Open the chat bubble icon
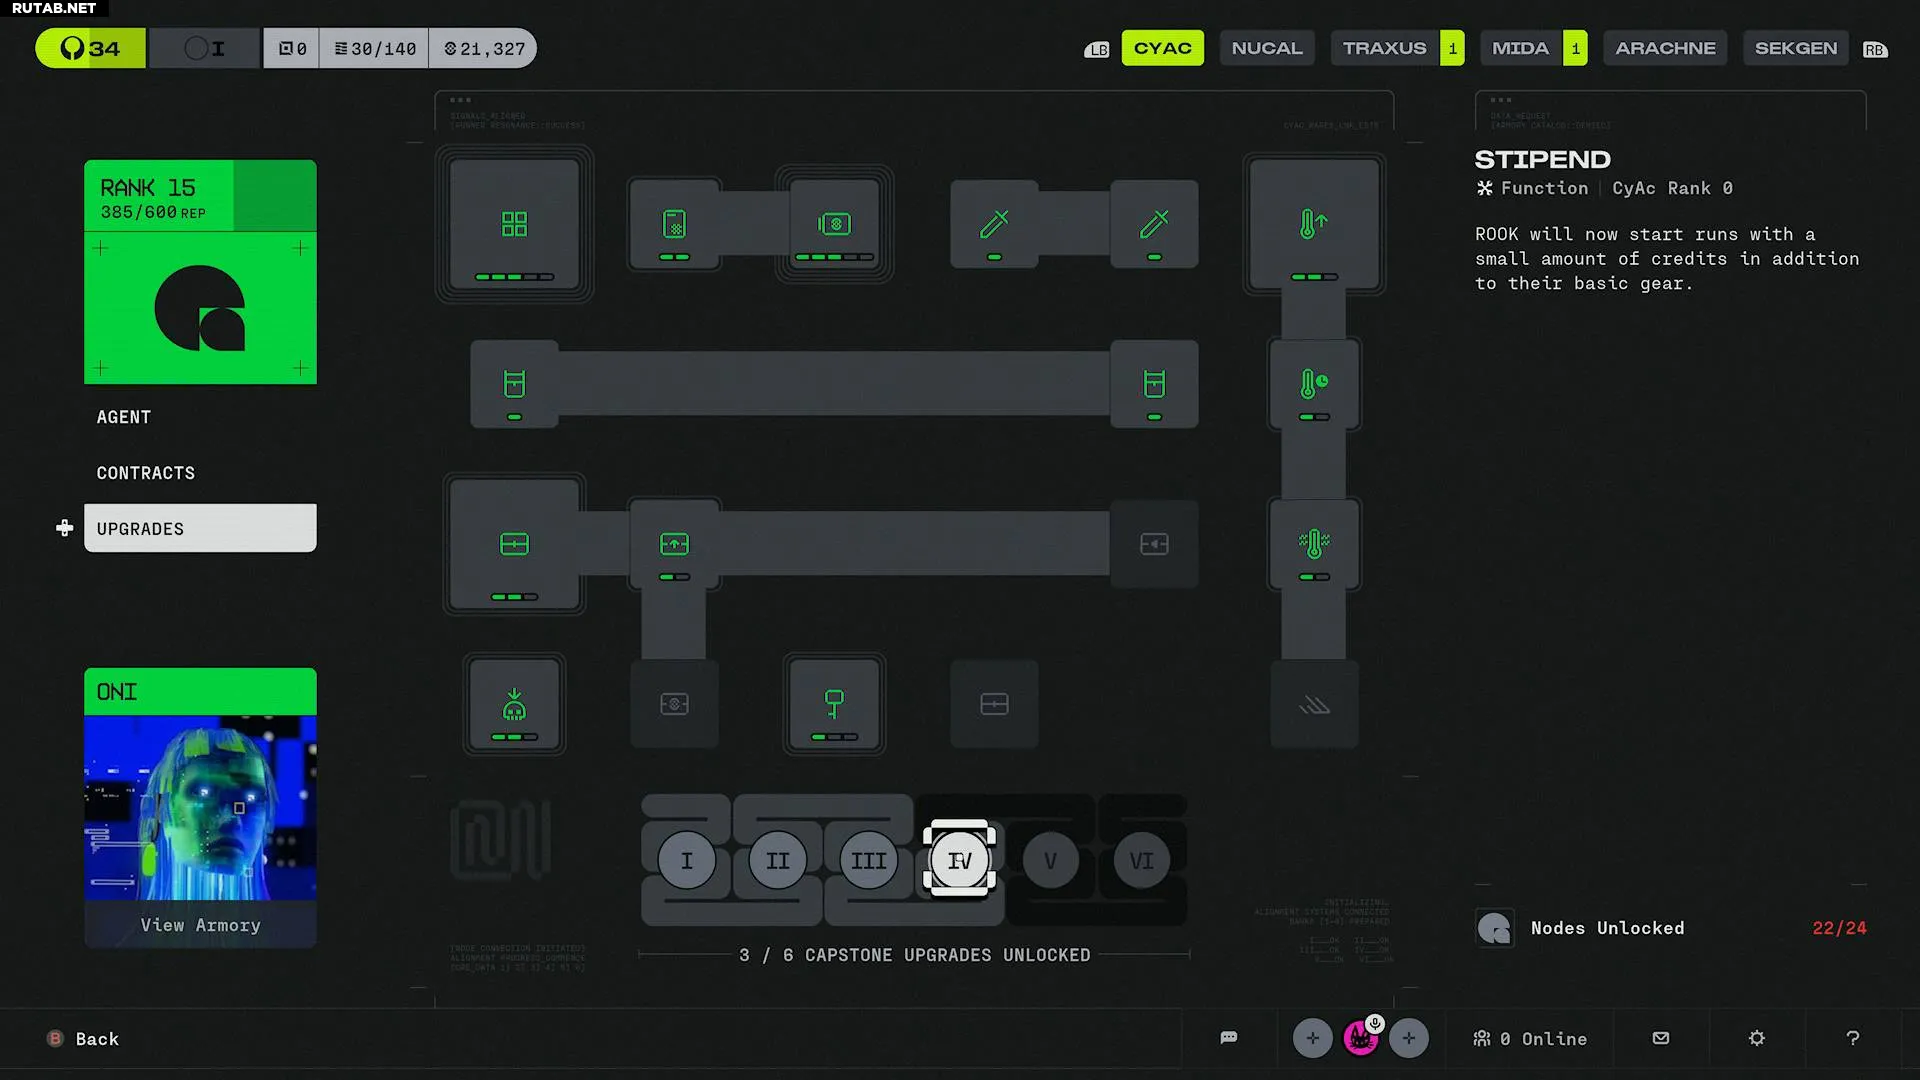 1229,1038
